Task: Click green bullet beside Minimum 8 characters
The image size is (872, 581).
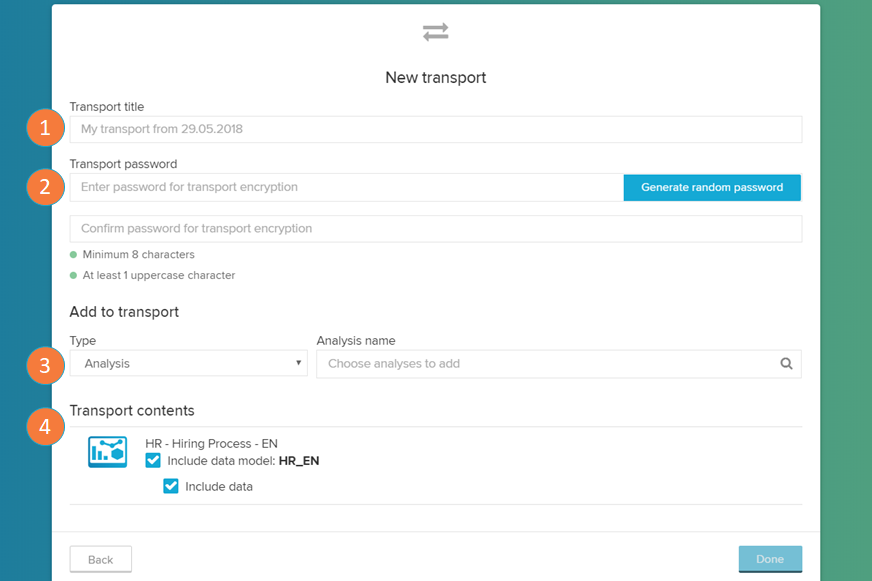Action: click(73, 255)
